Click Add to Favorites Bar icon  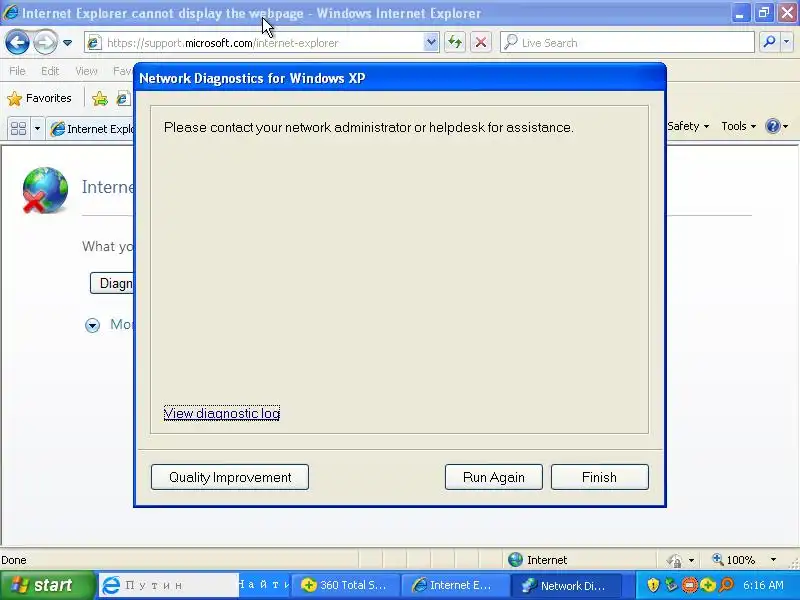point(100,98)
